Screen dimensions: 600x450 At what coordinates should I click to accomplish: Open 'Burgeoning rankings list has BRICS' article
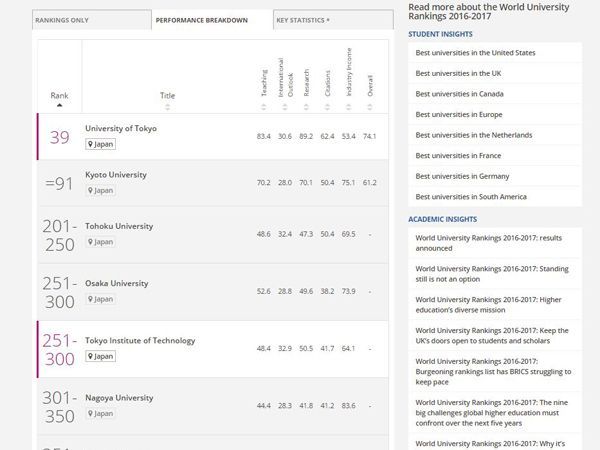click(493, 372)
